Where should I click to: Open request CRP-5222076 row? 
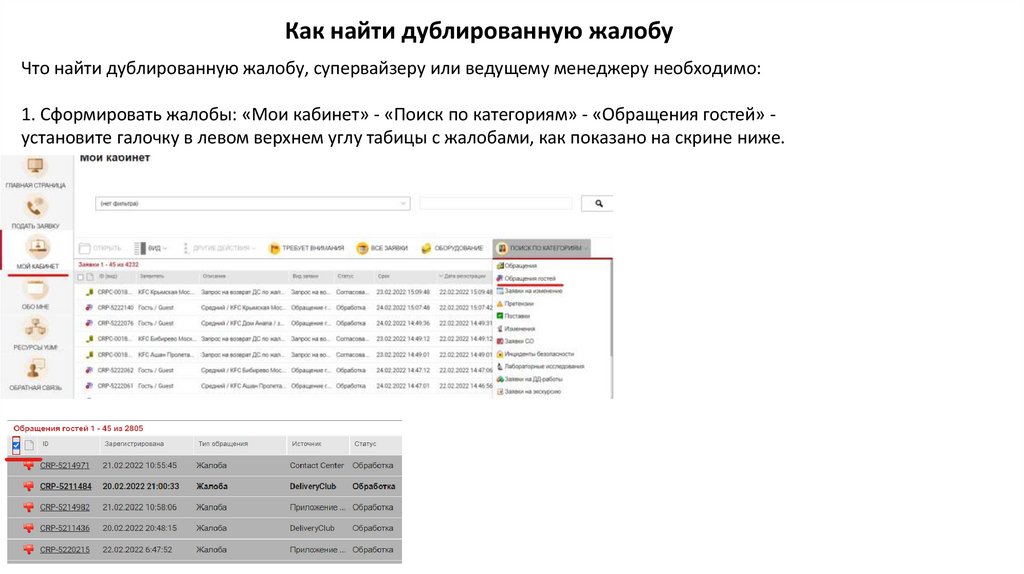pos(285,323)
